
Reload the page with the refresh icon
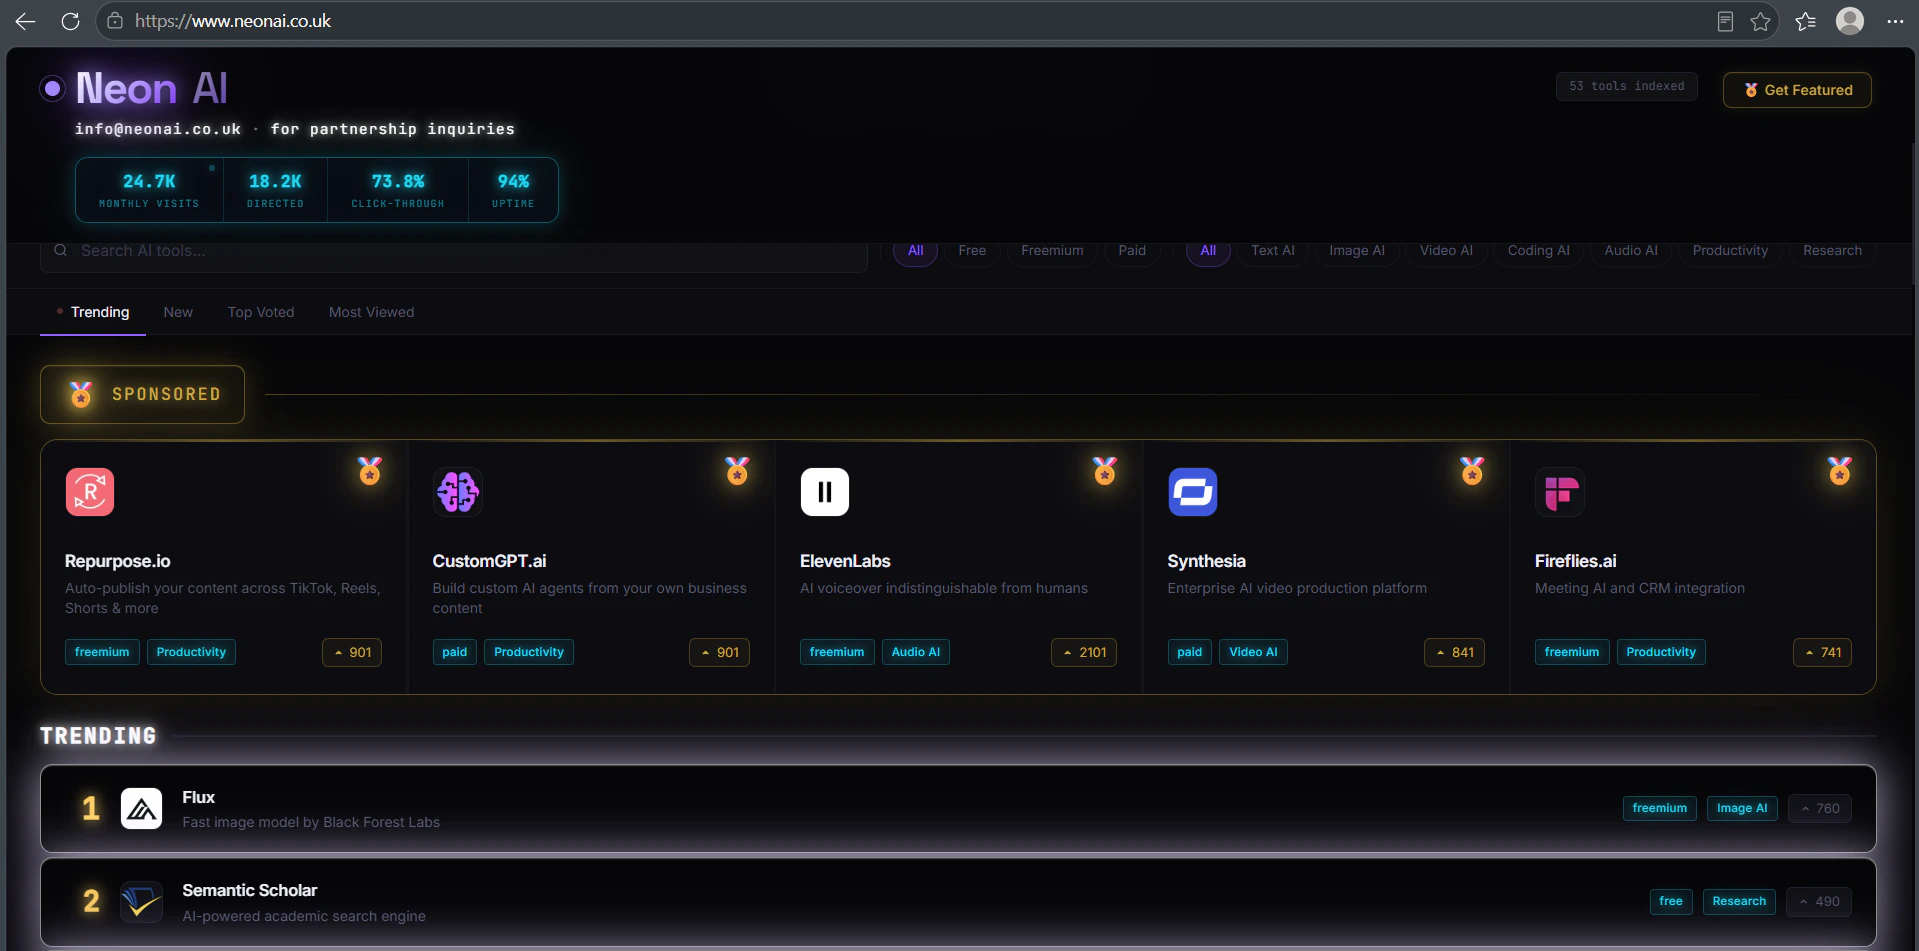(70, 21)
